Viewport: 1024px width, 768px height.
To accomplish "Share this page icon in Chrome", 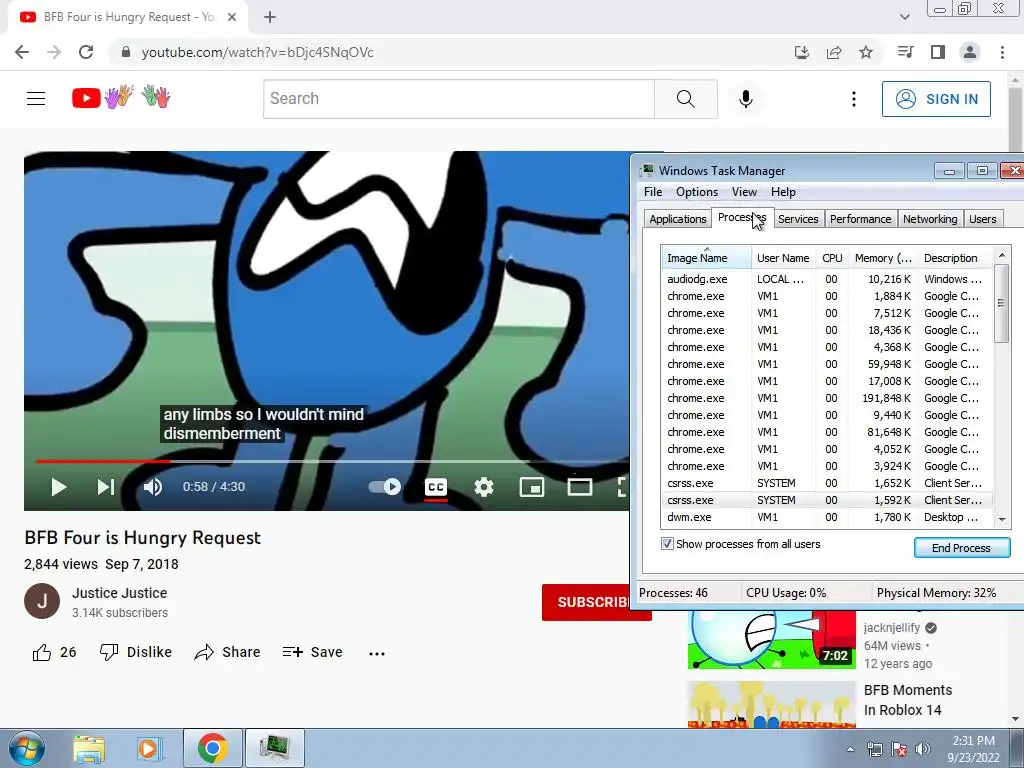I will pyautogui.click(x=834, y=52).
